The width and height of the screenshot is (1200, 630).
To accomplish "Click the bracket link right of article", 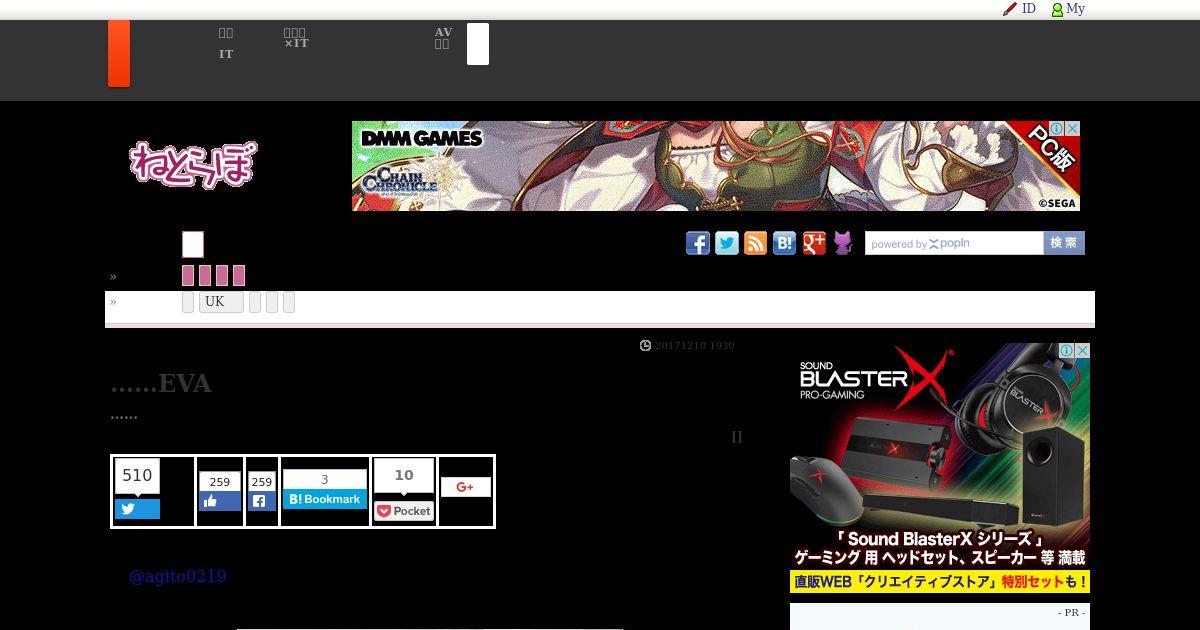I will [x=737, y=437].
